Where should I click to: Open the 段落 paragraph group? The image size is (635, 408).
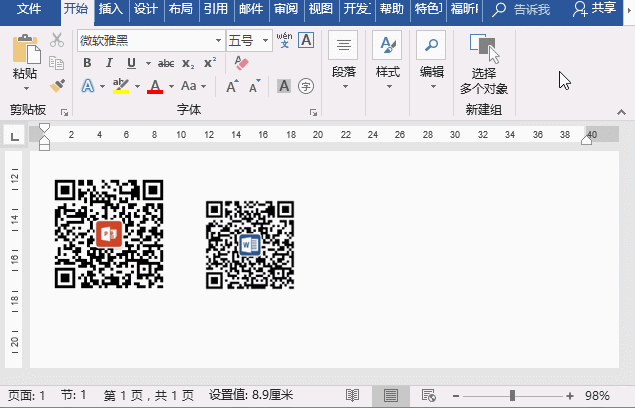point(343,61)
